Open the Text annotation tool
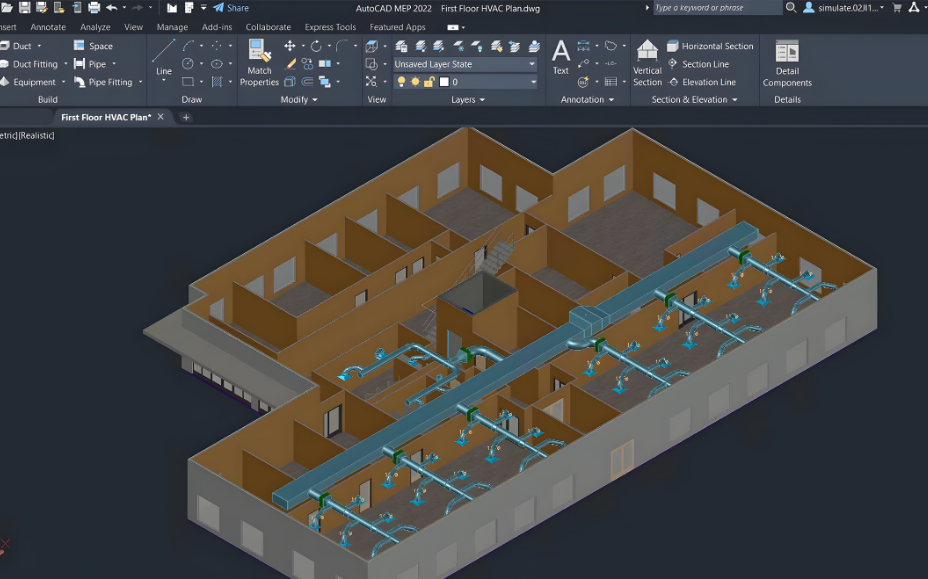928x579 pixels. point(561,57)
